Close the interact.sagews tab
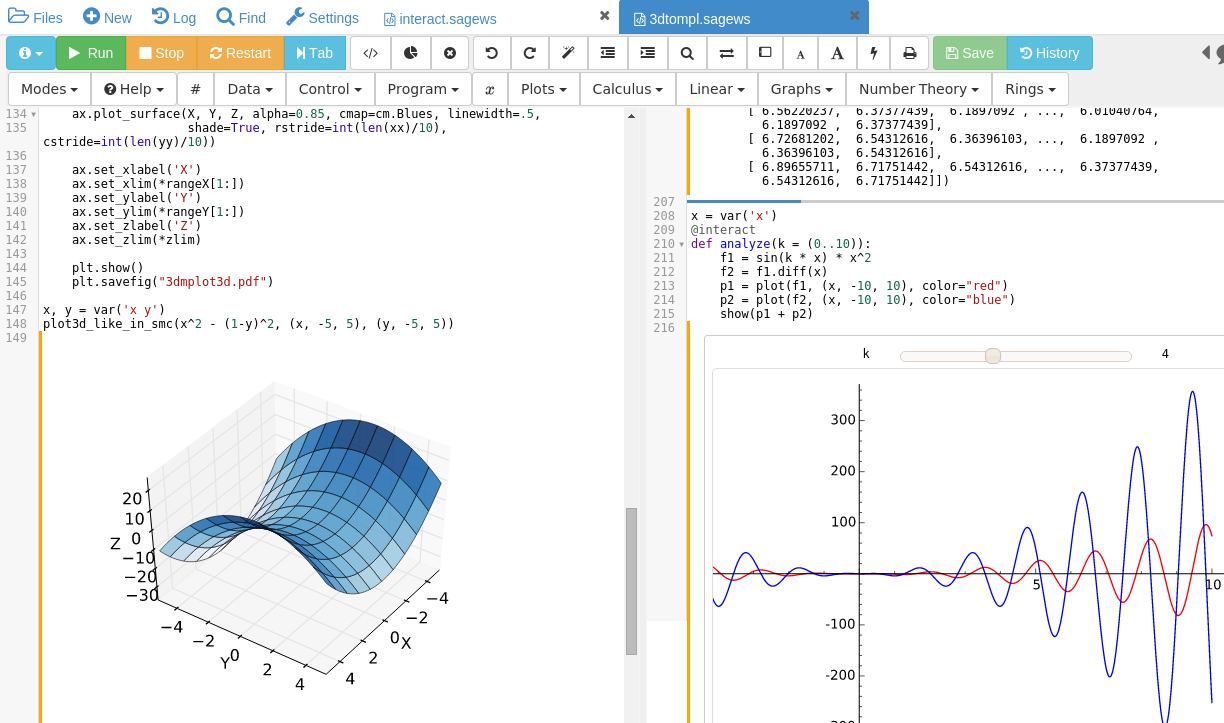This screenshot has width=1224, height=723. [x=604, y=16]
